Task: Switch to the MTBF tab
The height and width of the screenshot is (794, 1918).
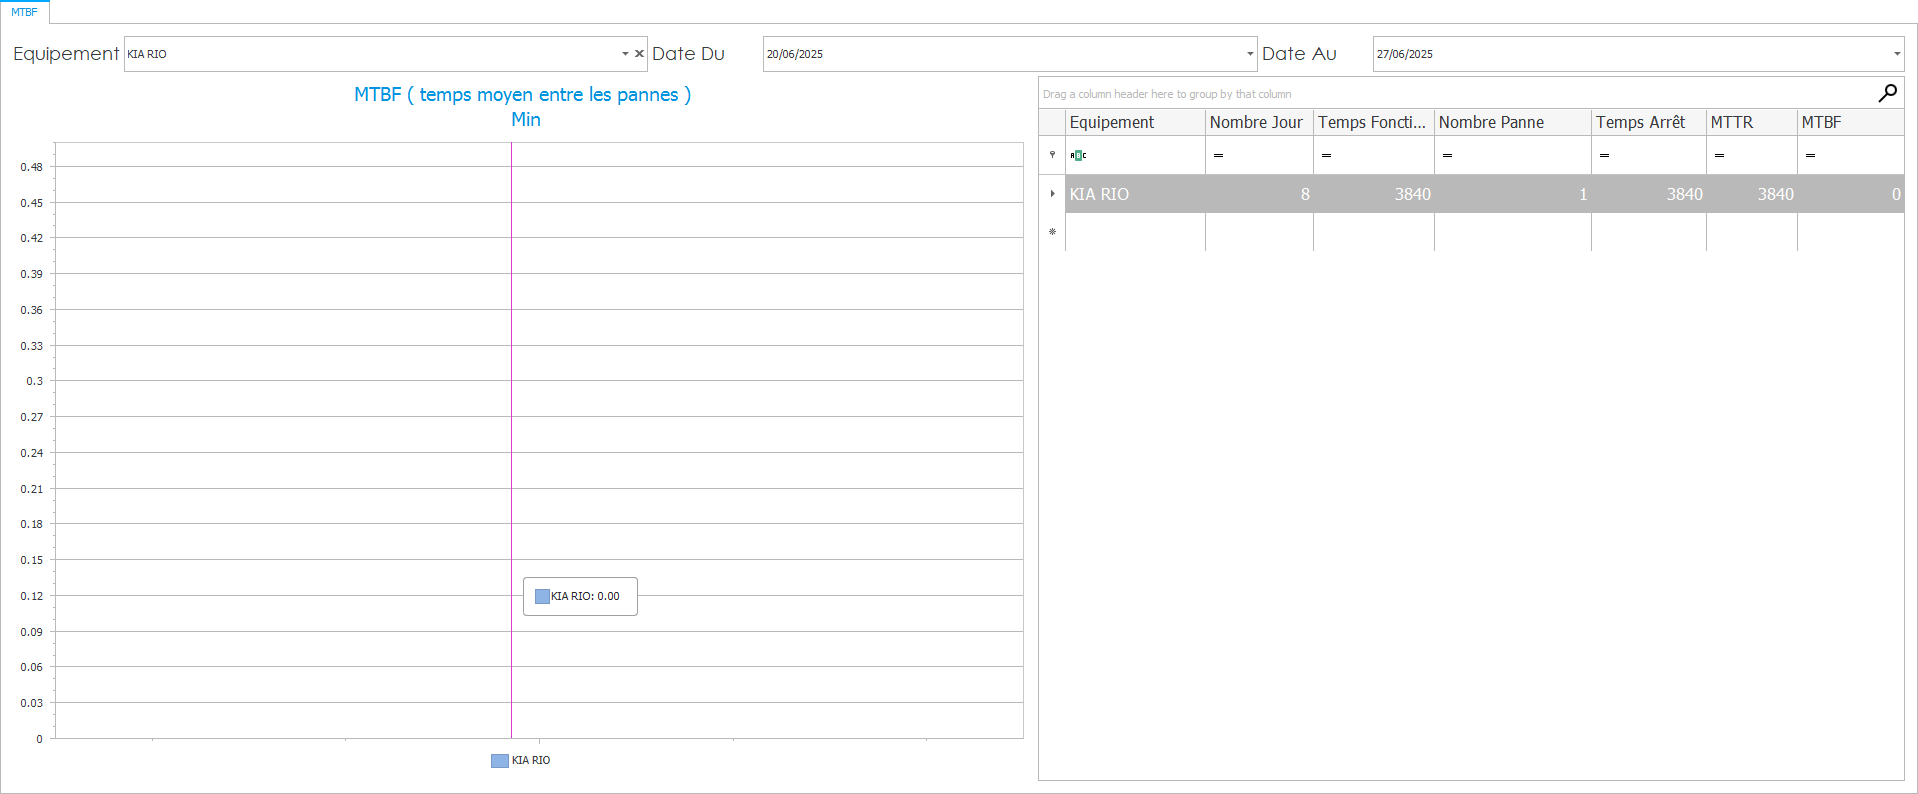Action: 24,12
